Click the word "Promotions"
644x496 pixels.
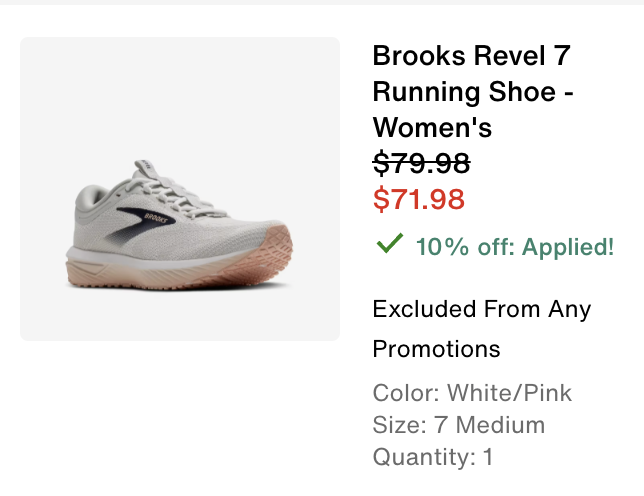[436, 349]
